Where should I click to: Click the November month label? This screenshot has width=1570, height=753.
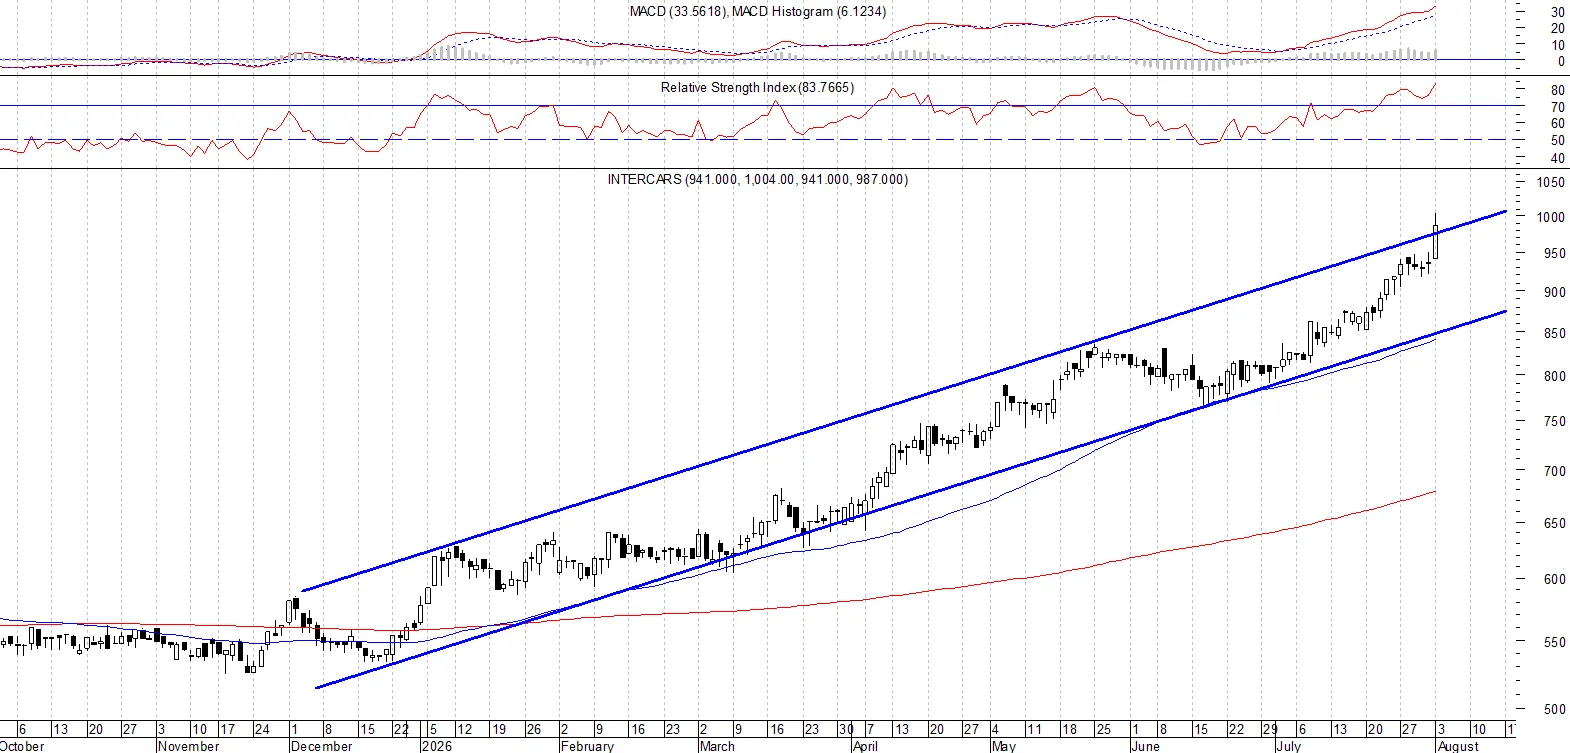coord(189,746)
